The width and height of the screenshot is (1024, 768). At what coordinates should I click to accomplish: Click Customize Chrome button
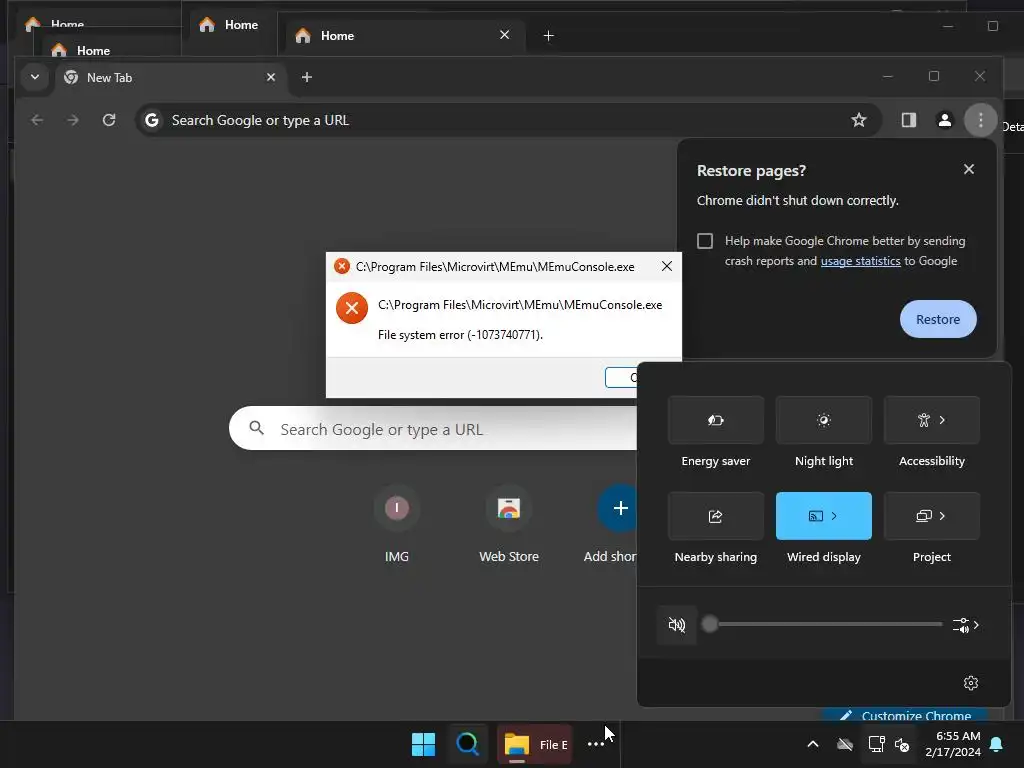[906, 715]
